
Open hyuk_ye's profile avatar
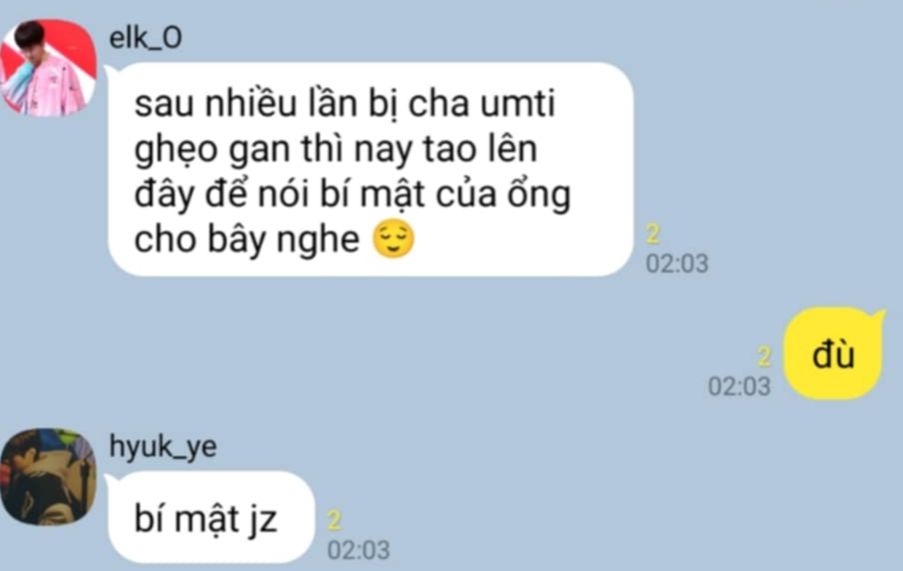pyautogui.click(x=48, y=477)
